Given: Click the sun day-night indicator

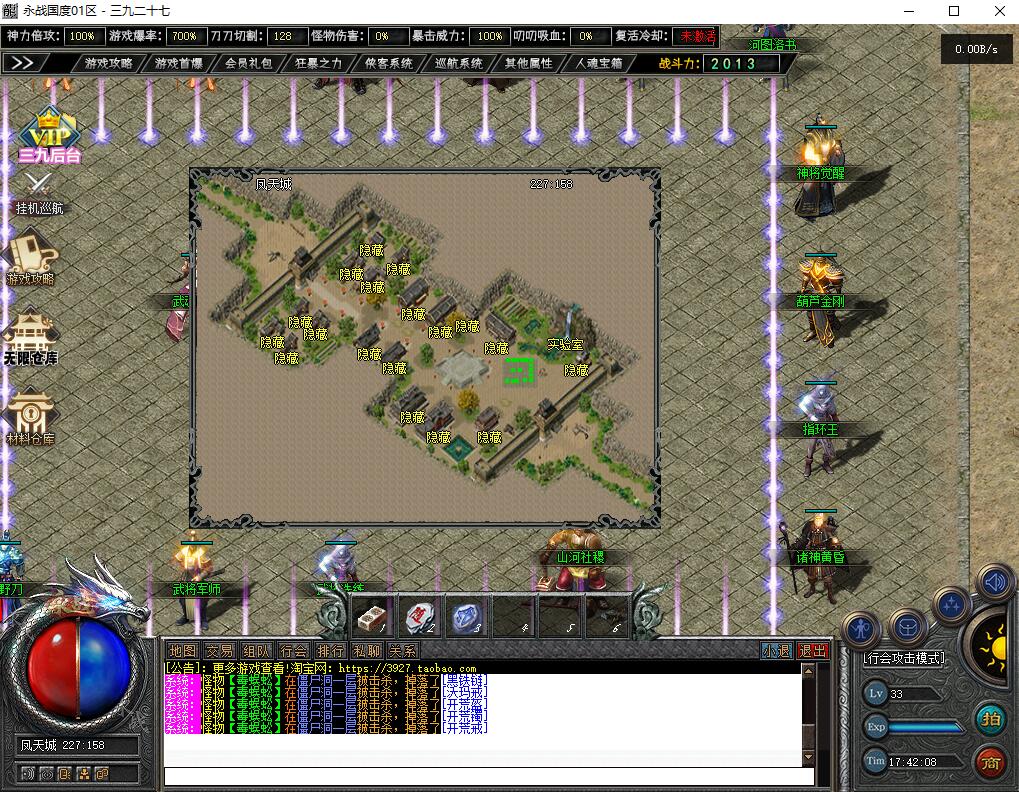Looking at the screenshot, I should tap(994, 646).
